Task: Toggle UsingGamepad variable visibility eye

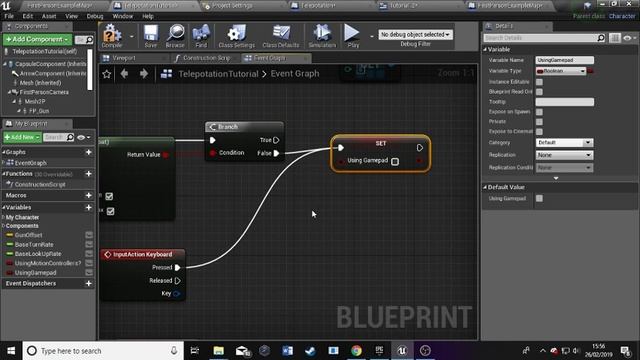Action: [89, 273]
